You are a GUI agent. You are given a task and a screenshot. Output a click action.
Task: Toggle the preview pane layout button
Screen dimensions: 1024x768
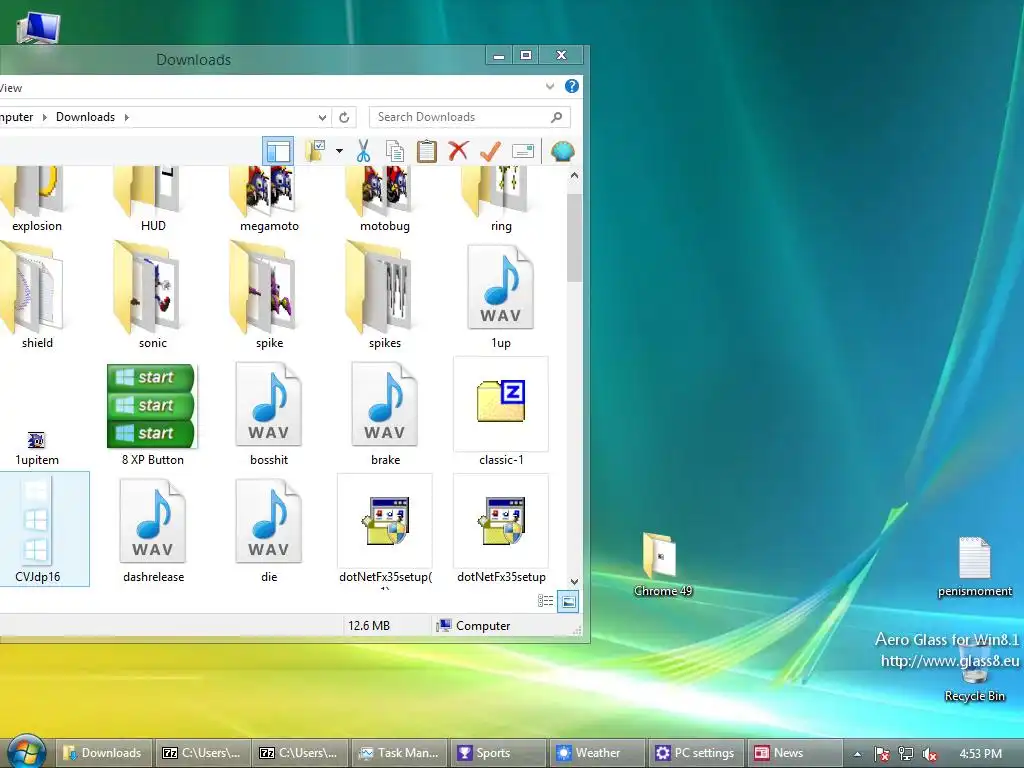(x=278, y=152)
